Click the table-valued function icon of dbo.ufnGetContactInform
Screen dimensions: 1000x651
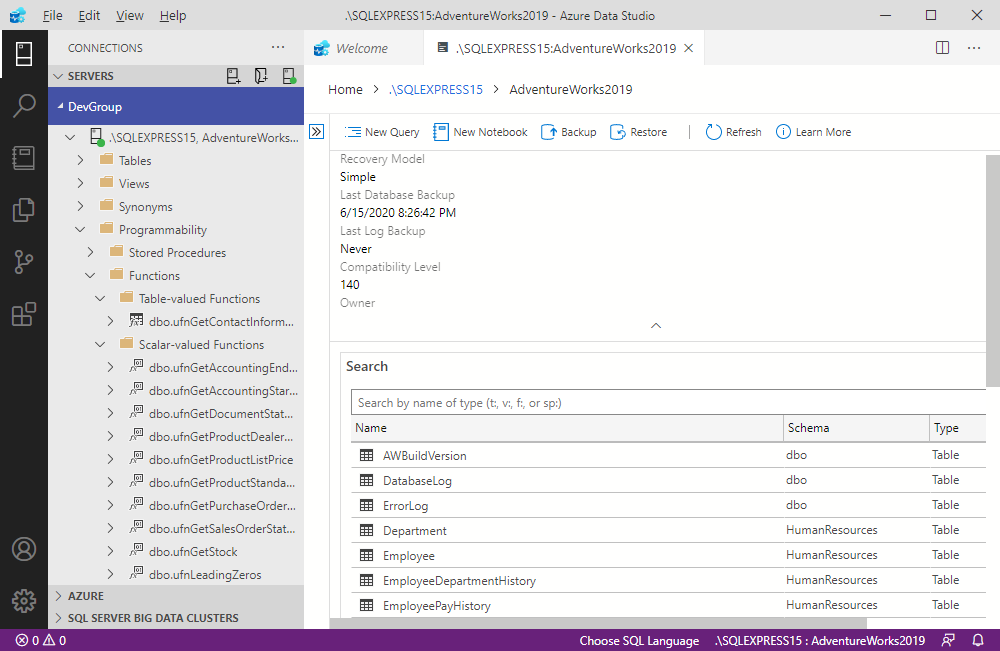point(136,320)
